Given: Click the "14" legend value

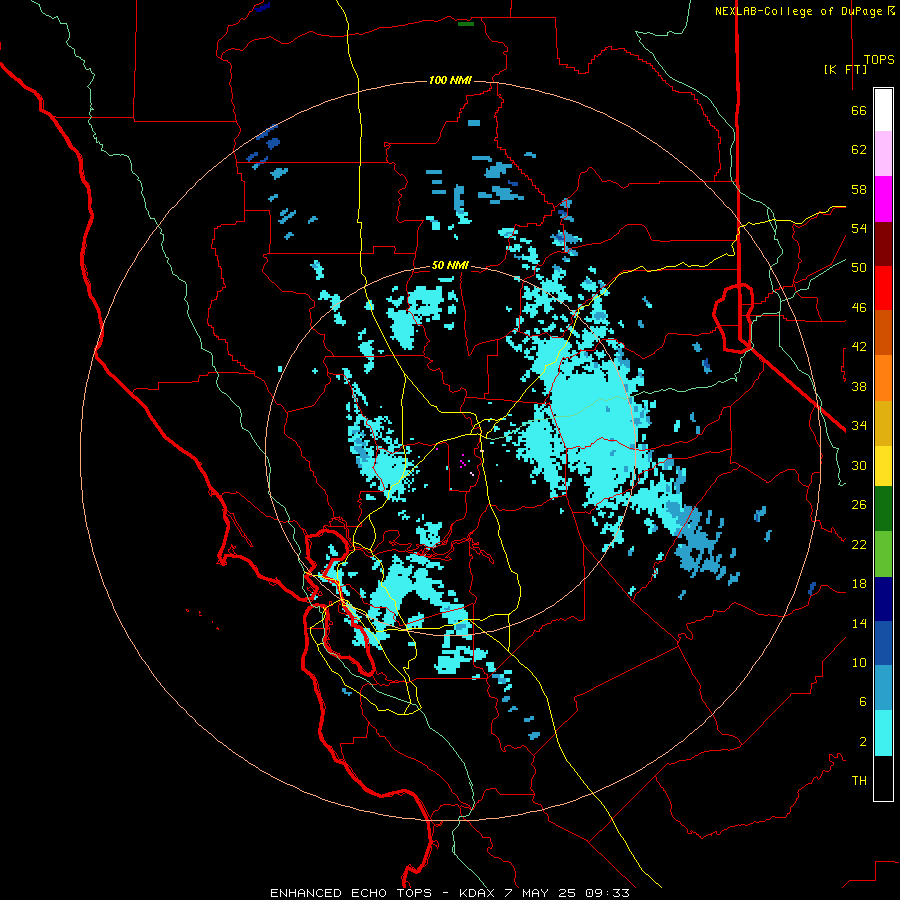Looking at the screenshot, I should point(859,623).
